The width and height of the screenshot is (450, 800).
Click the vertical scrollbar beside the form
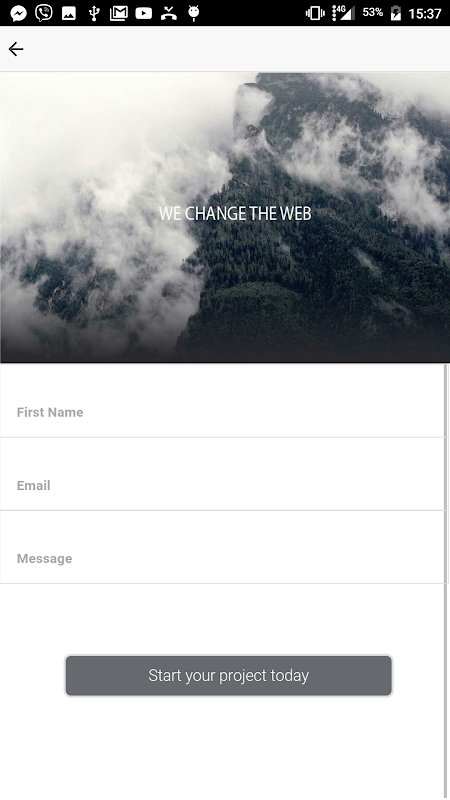pos(446,582)
